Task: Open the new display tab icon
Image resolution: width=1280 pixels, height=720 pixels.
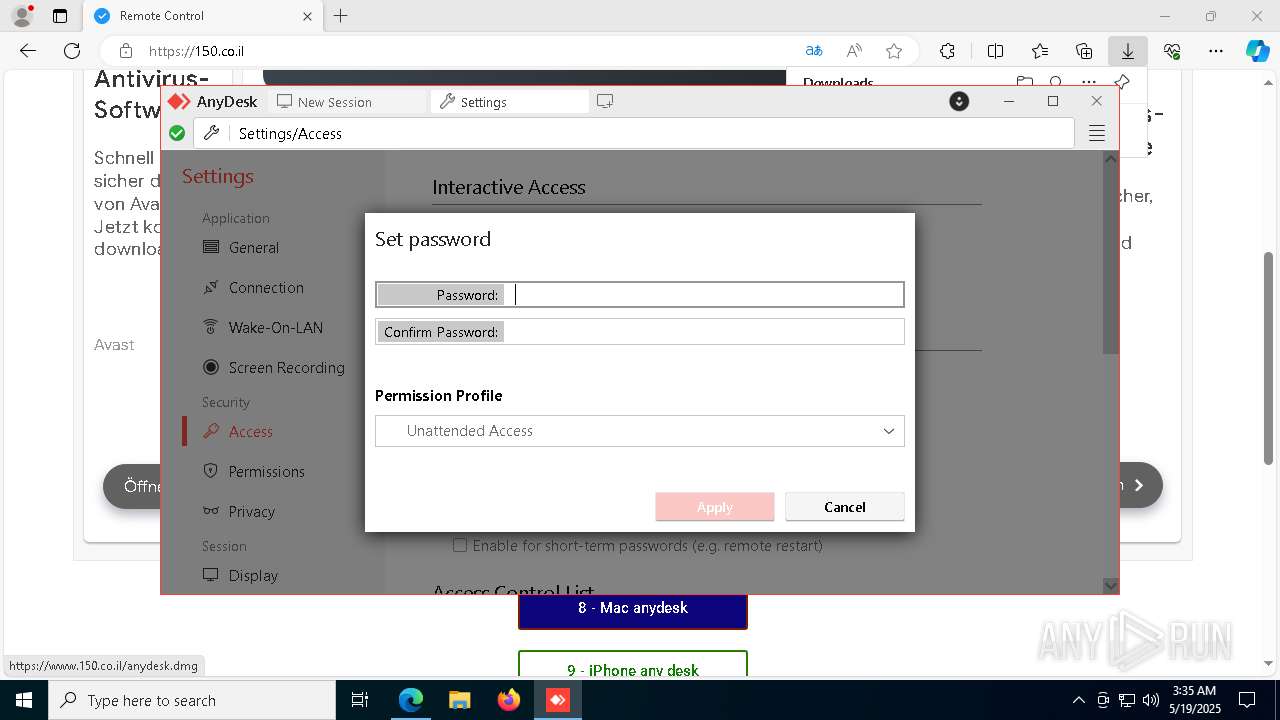Action: pos(605,101)
